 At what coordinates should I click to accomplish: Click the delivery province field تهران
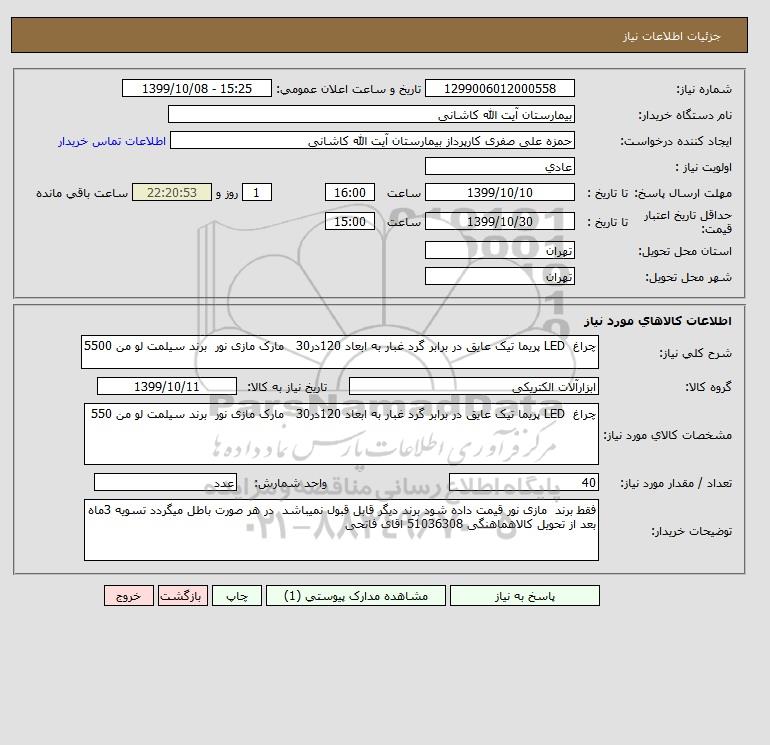[500, 250]
